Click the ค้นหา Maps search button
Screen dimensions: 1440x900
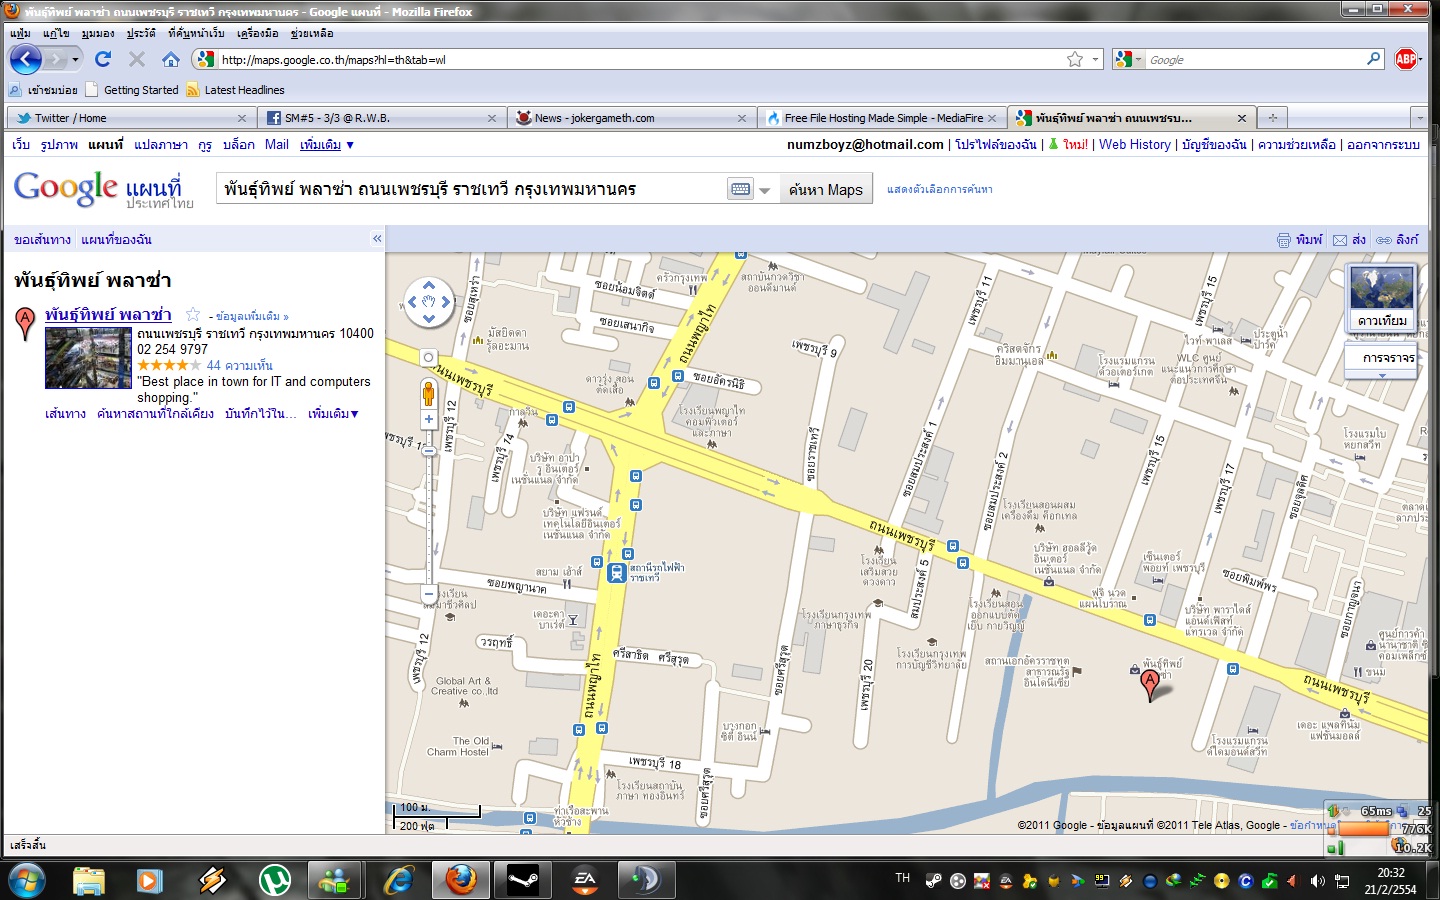[826, 189]
